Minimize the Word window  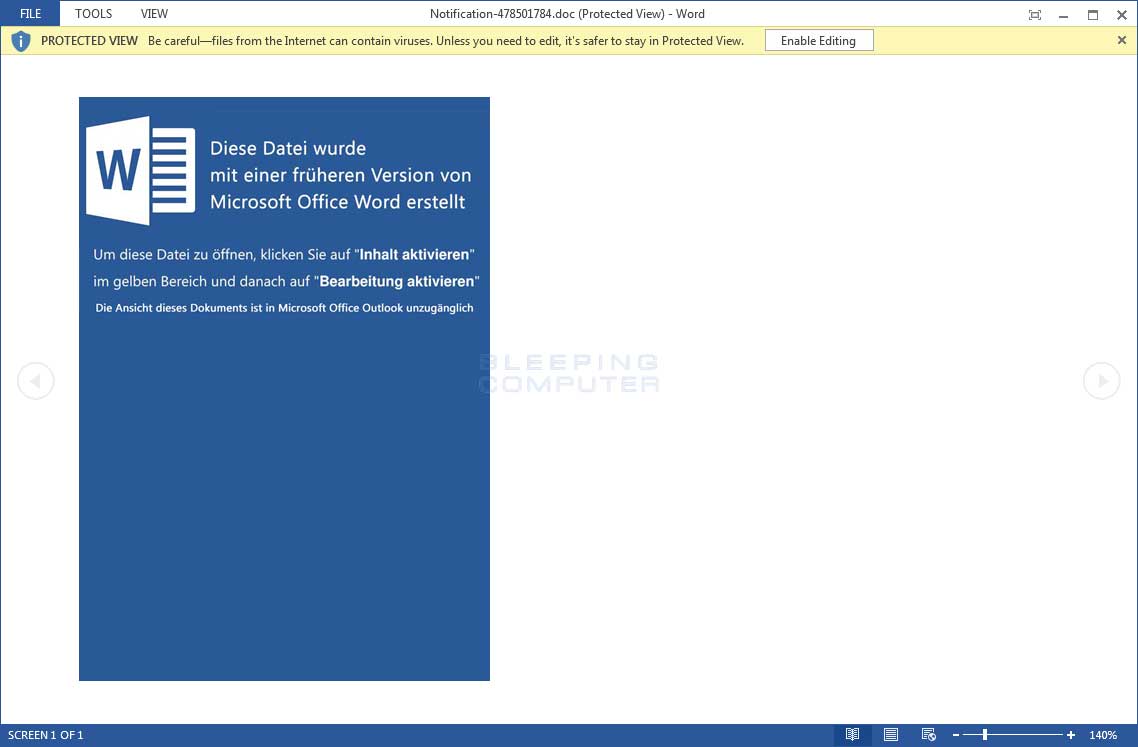point(1063,15)
